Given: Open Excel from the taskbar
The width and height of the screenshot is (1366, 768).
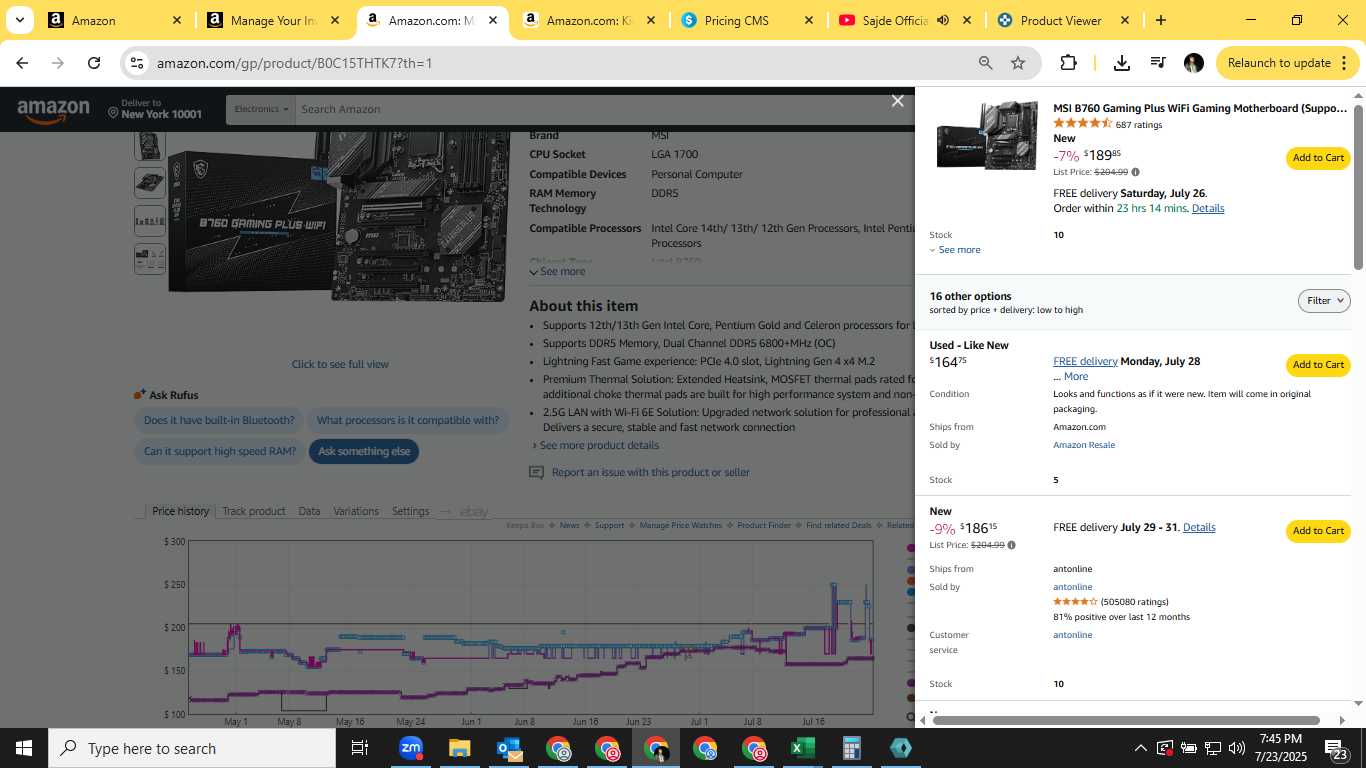Looking at the screenshot, I should 802,748.
